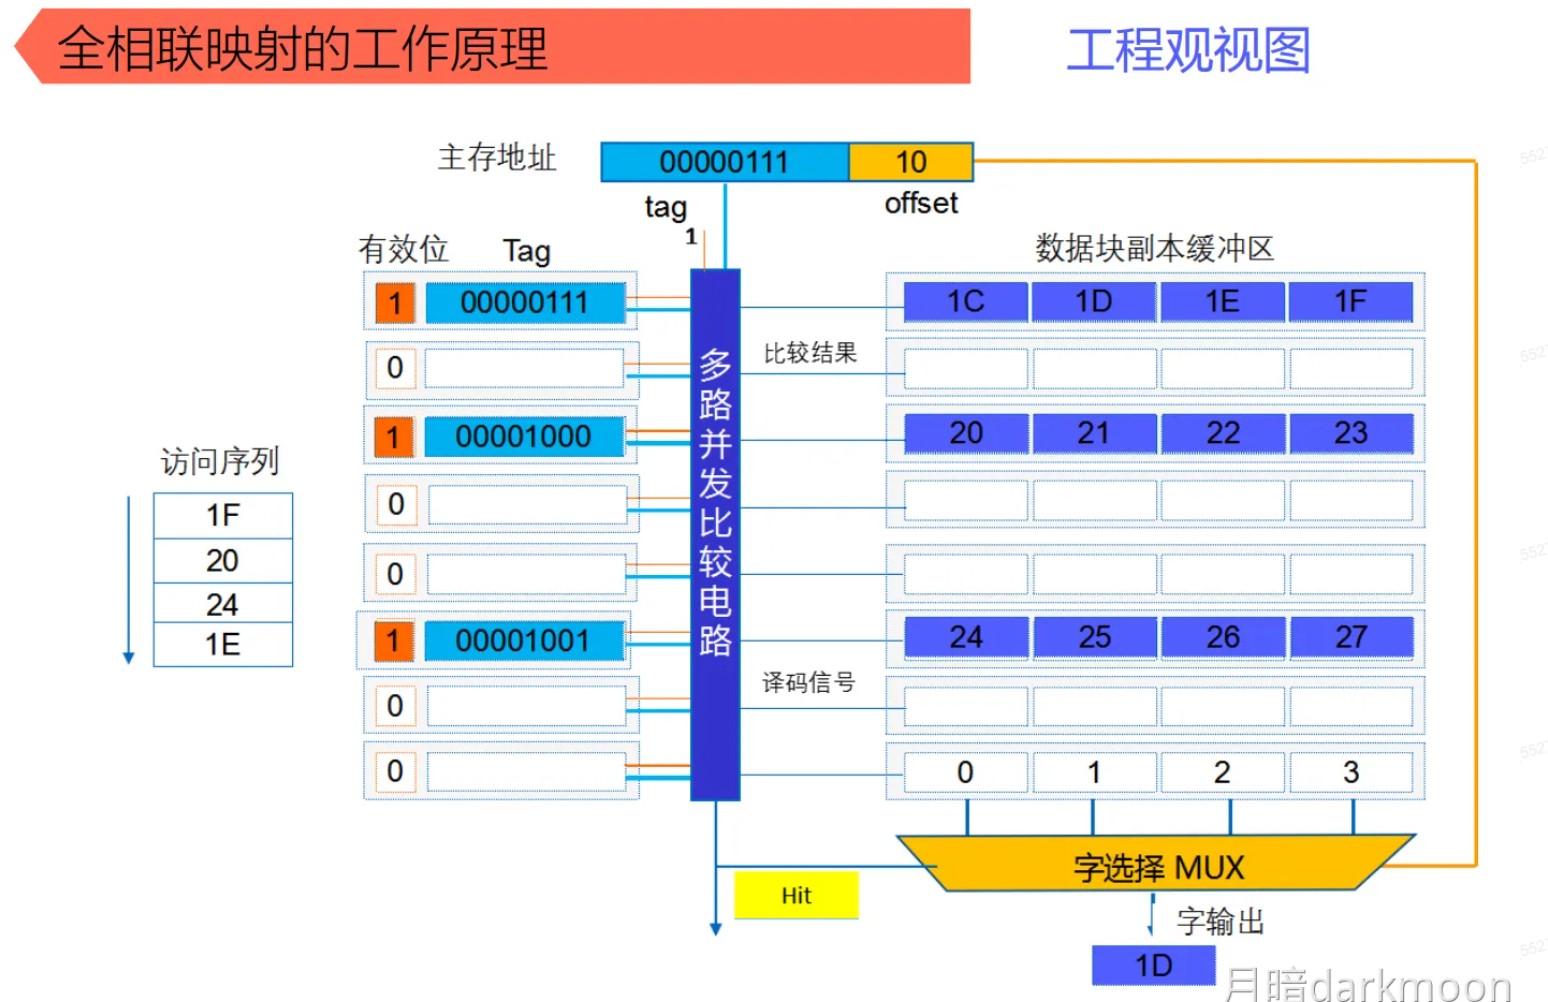Viewport: 1548px width, 1002px height.
Task: Select entry 24 in the 访问序列 list
Action: point(223,604)
